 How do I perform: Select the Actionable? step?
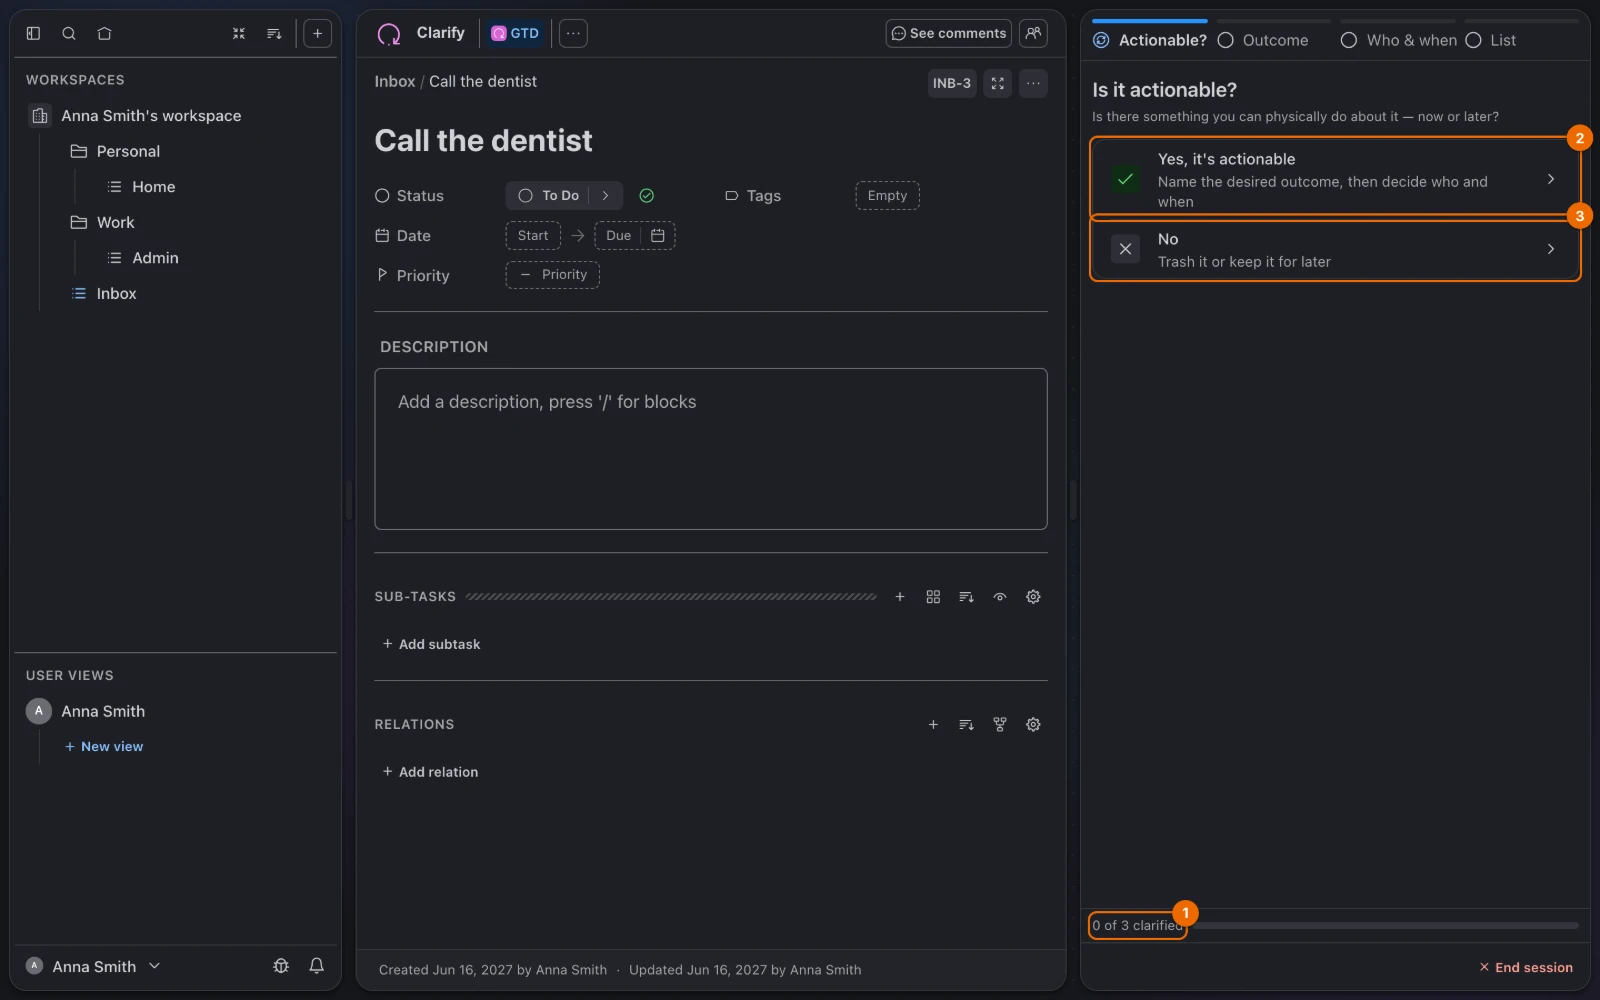pos(1150,40)
